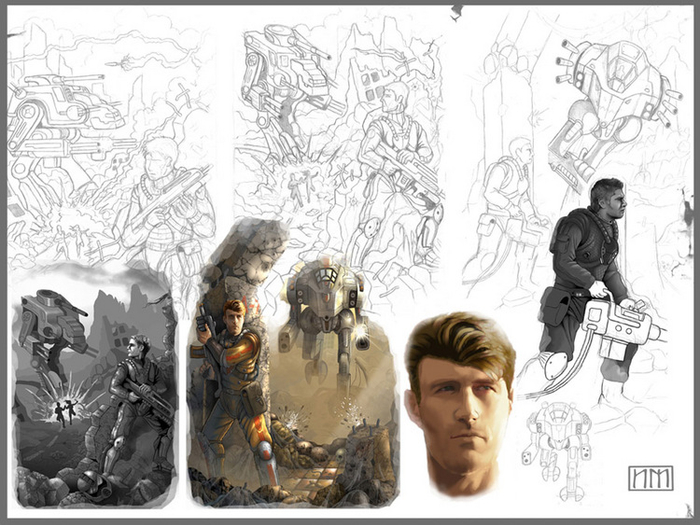Click the soldier in the grayscale painting

click(x=134, y=395)
